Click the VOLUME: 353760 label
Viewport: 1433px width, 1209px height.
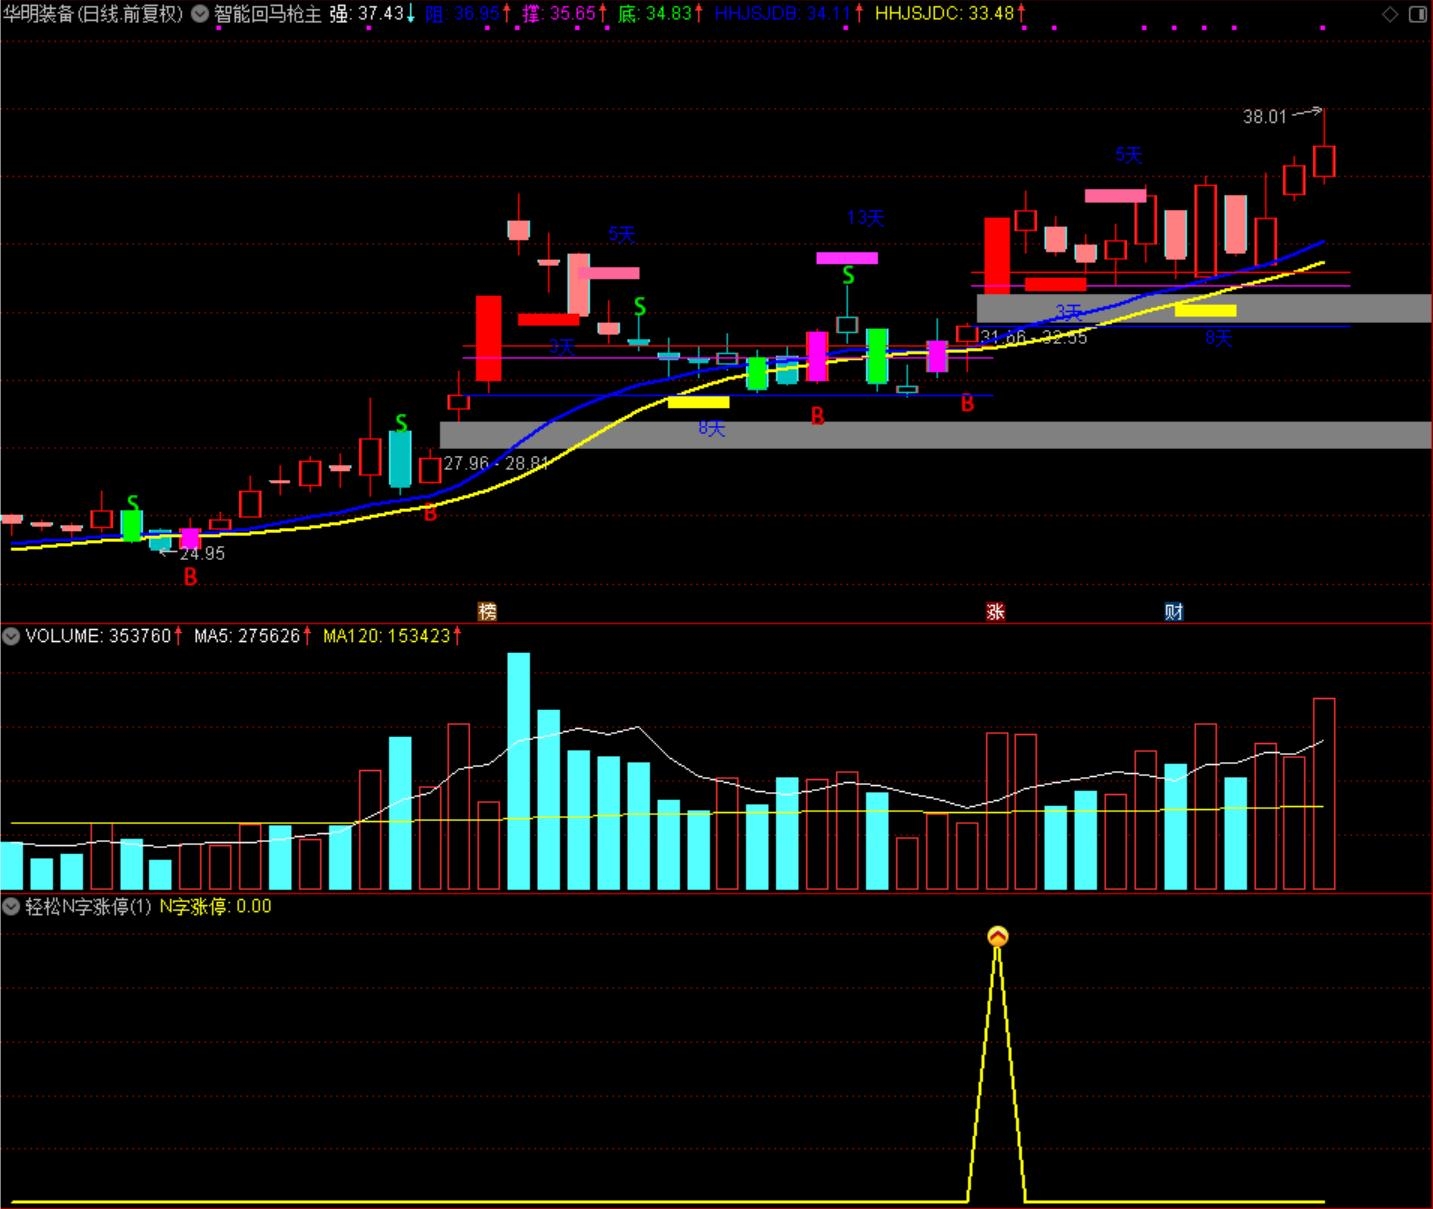[103, 636]
